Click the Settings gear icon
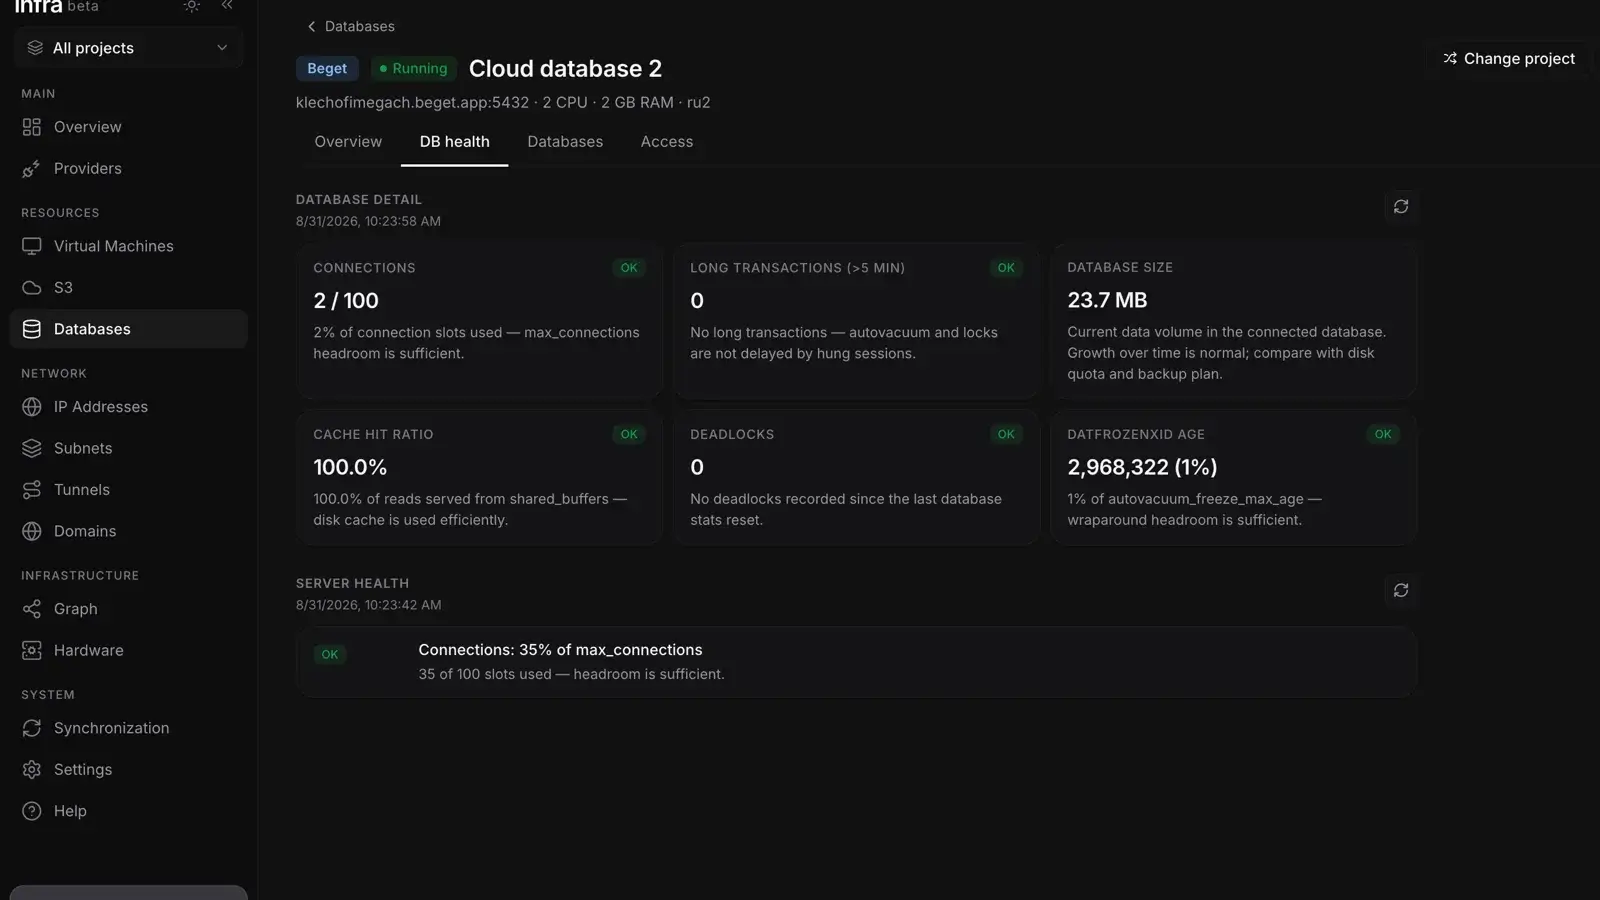 point(32,770)
